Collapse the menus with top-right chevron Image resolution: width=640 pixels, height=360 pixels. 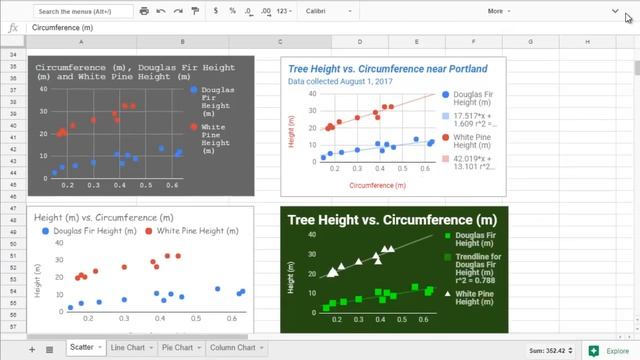point(615,11)
